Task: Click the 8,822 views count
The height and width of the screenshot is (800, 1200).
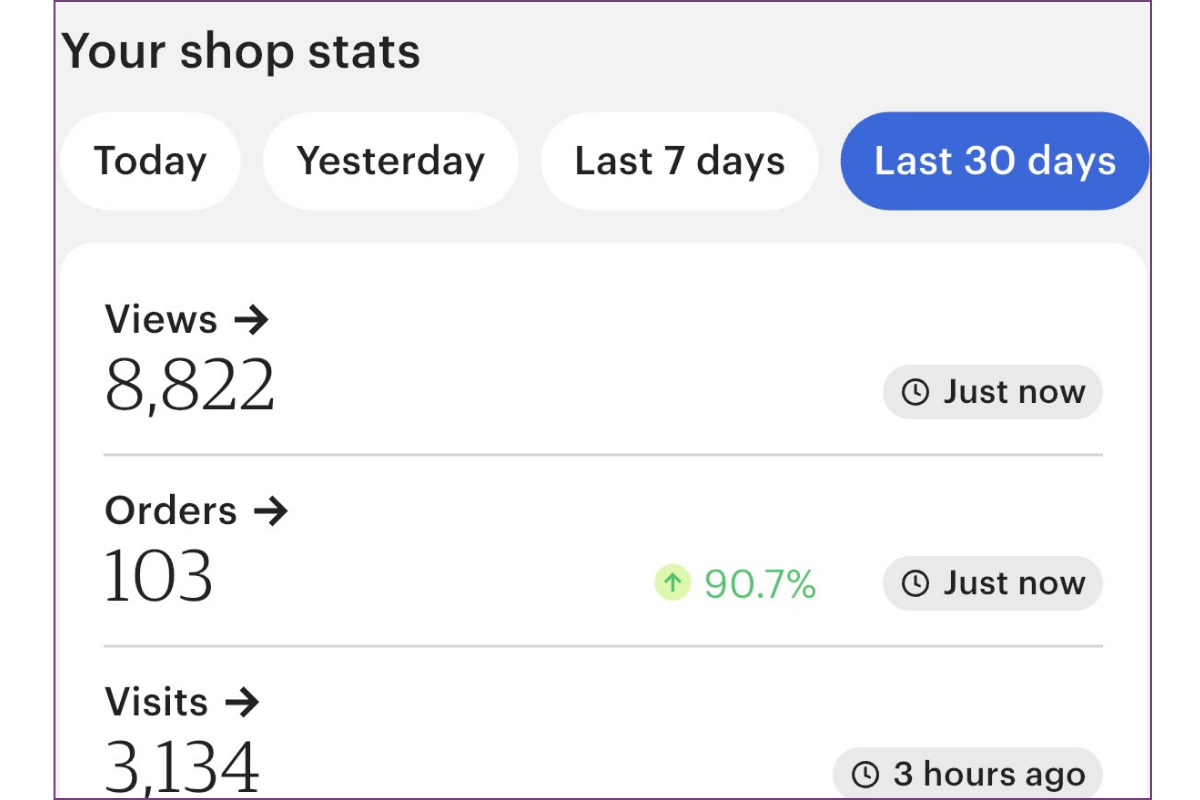Action: 189,386
